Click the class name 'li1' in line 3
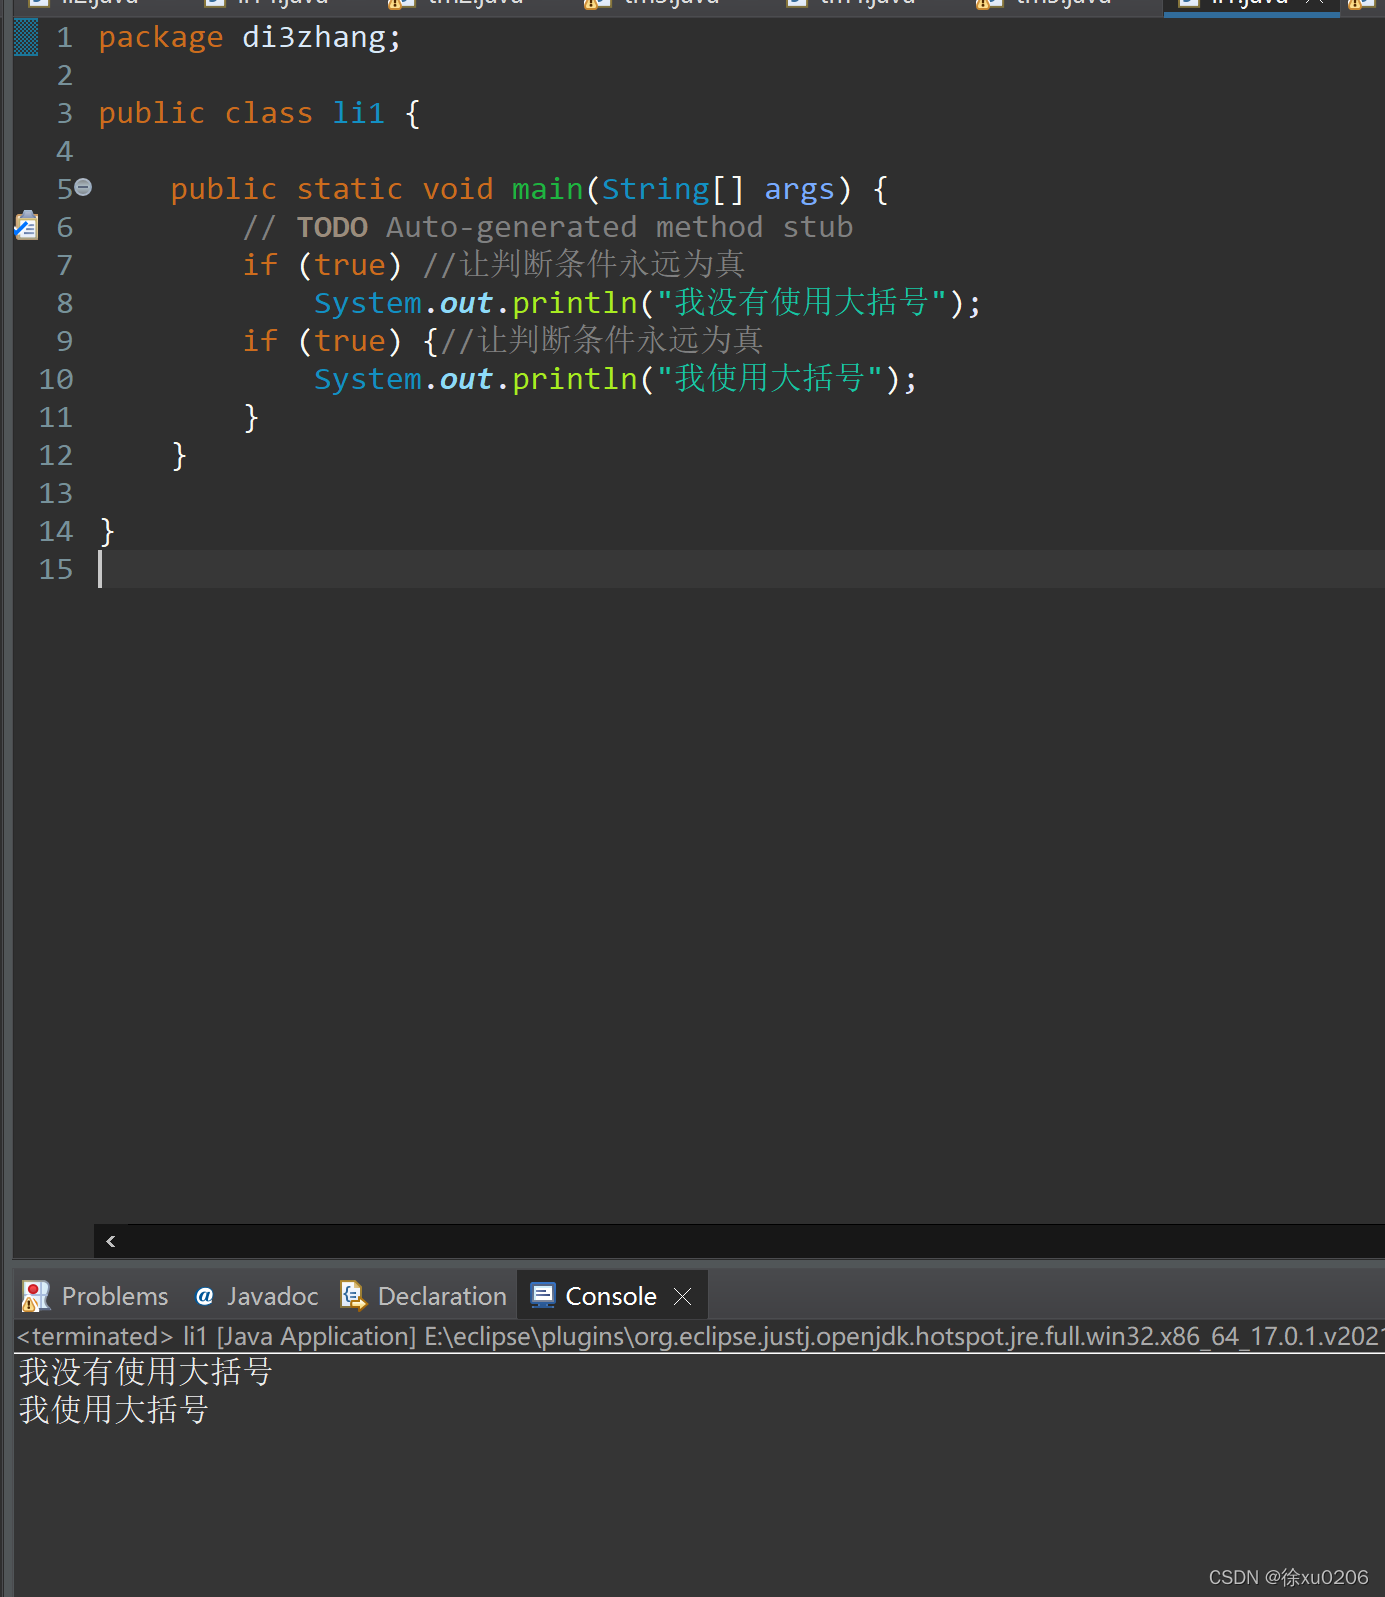This screenshot has height=1597, width=1385. [359, 113]
